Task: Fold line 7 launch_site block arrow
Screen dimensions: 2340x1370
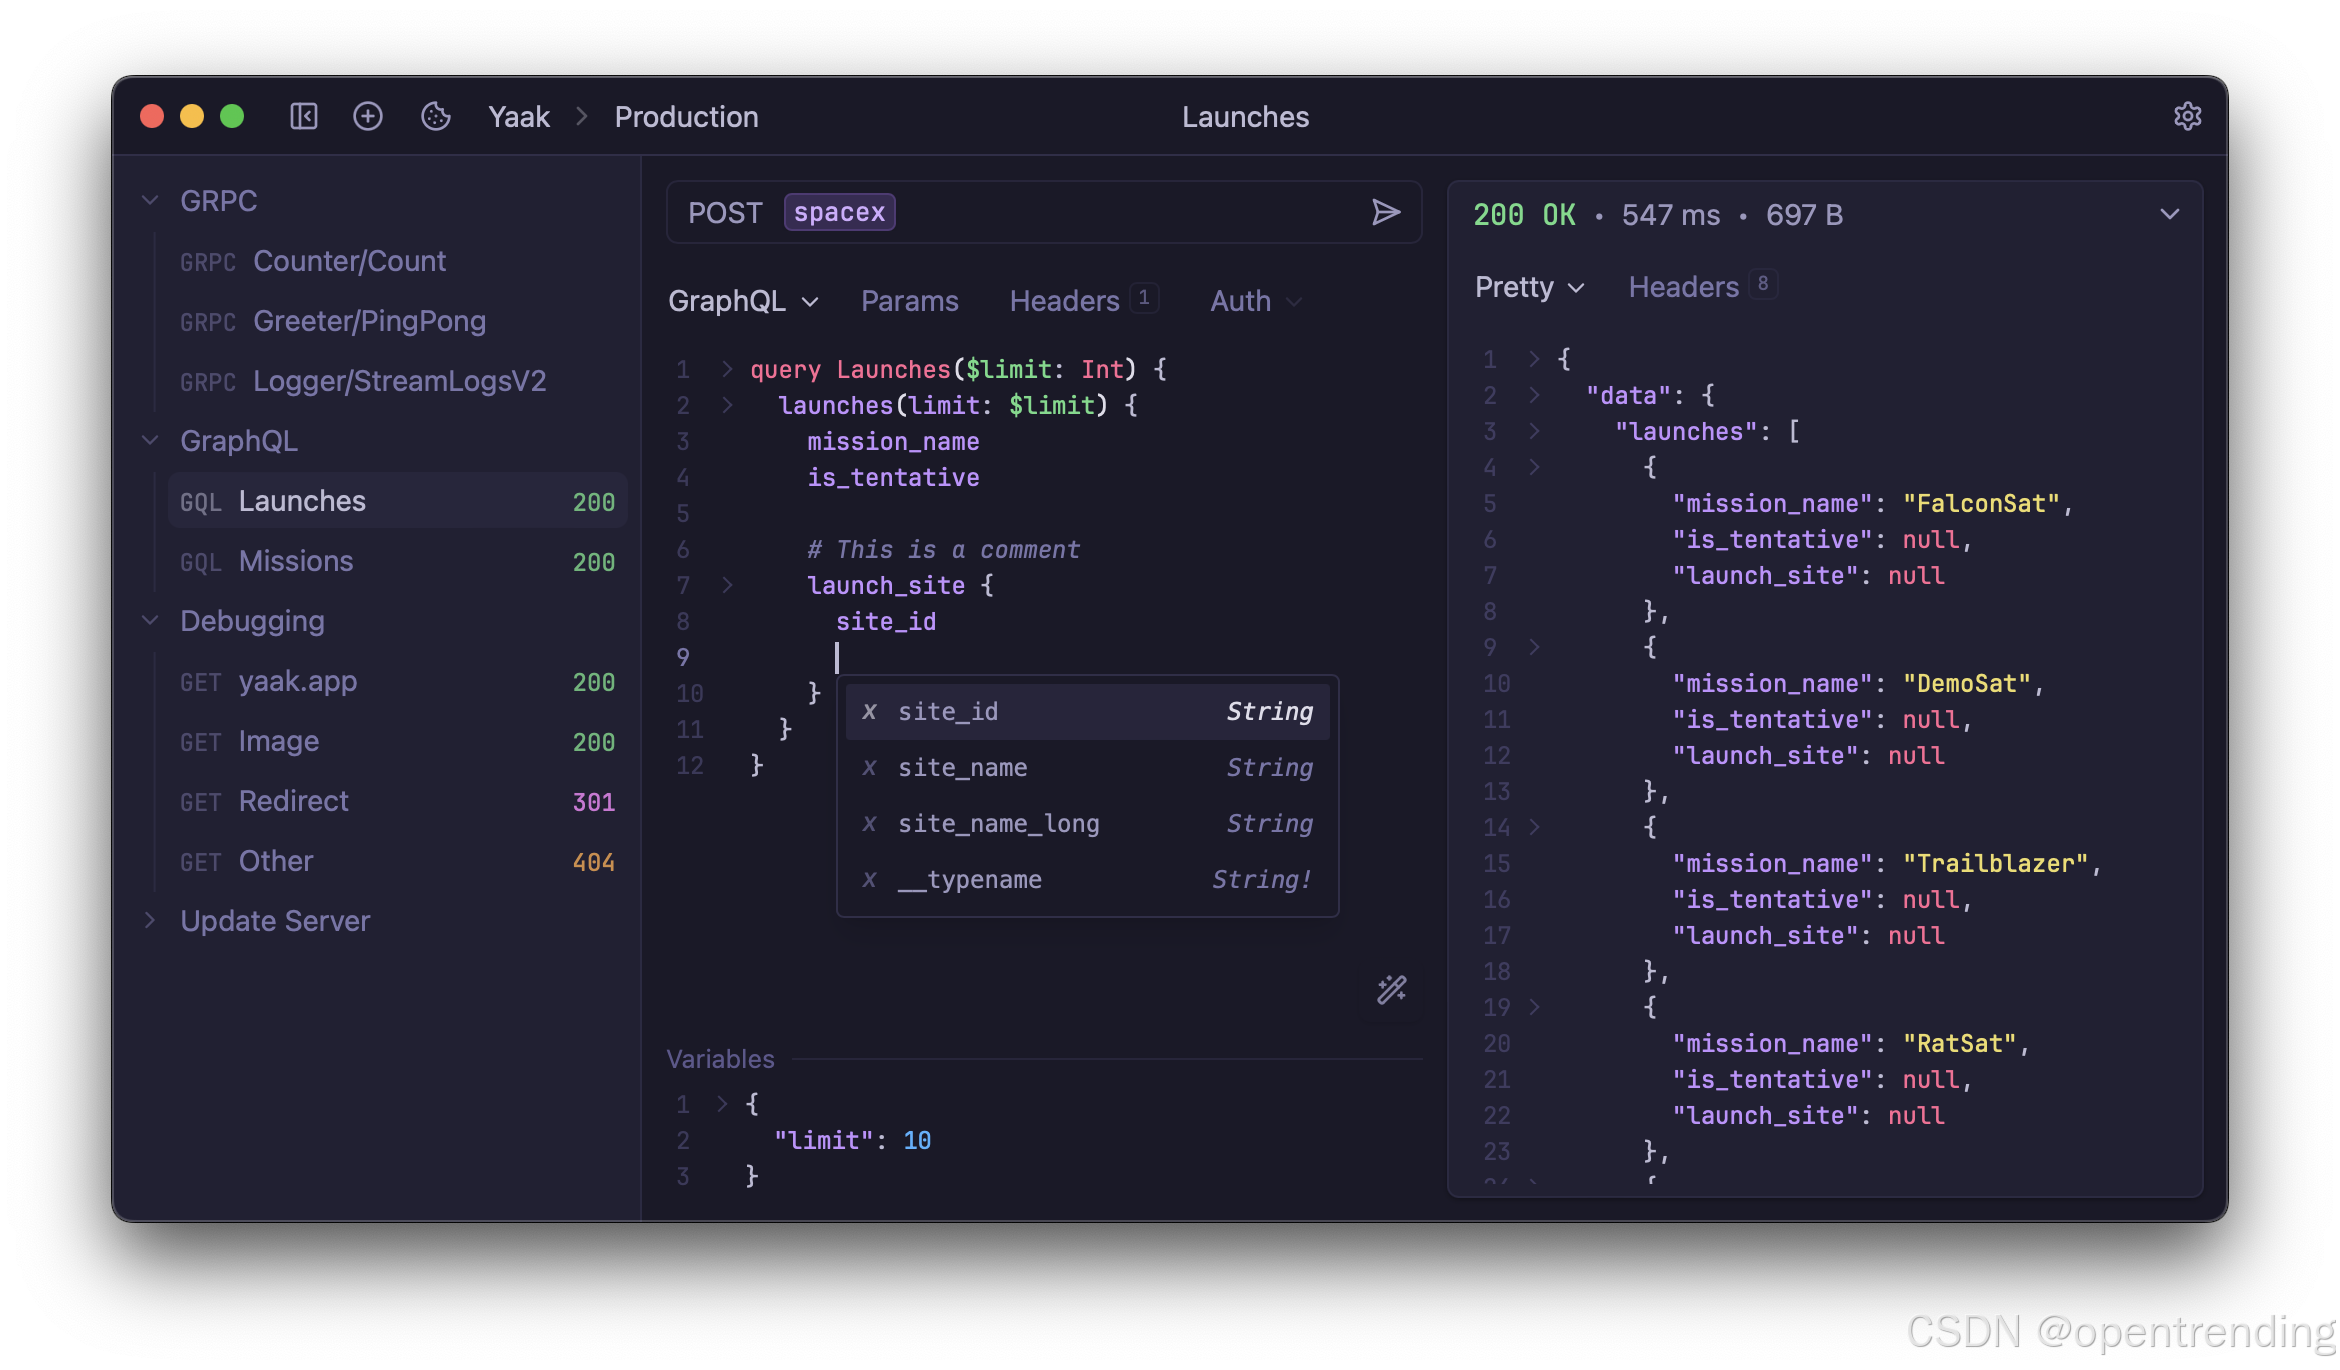Action: (728, 585)
